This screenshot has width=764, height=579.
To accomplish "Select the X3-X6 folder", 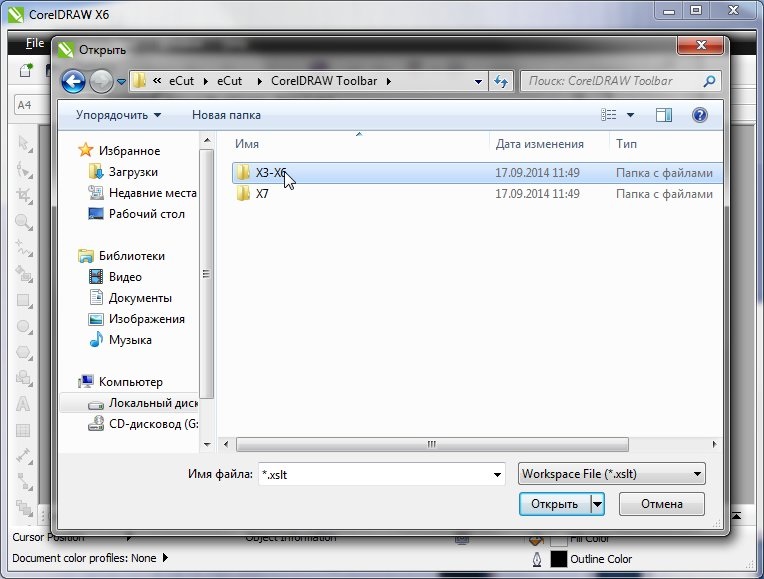I will tap(270, 173).
